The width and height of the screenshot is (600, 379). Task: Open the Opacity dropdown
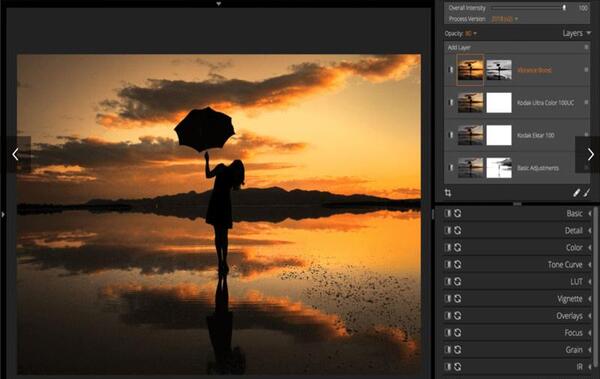(x=471, y=34)
